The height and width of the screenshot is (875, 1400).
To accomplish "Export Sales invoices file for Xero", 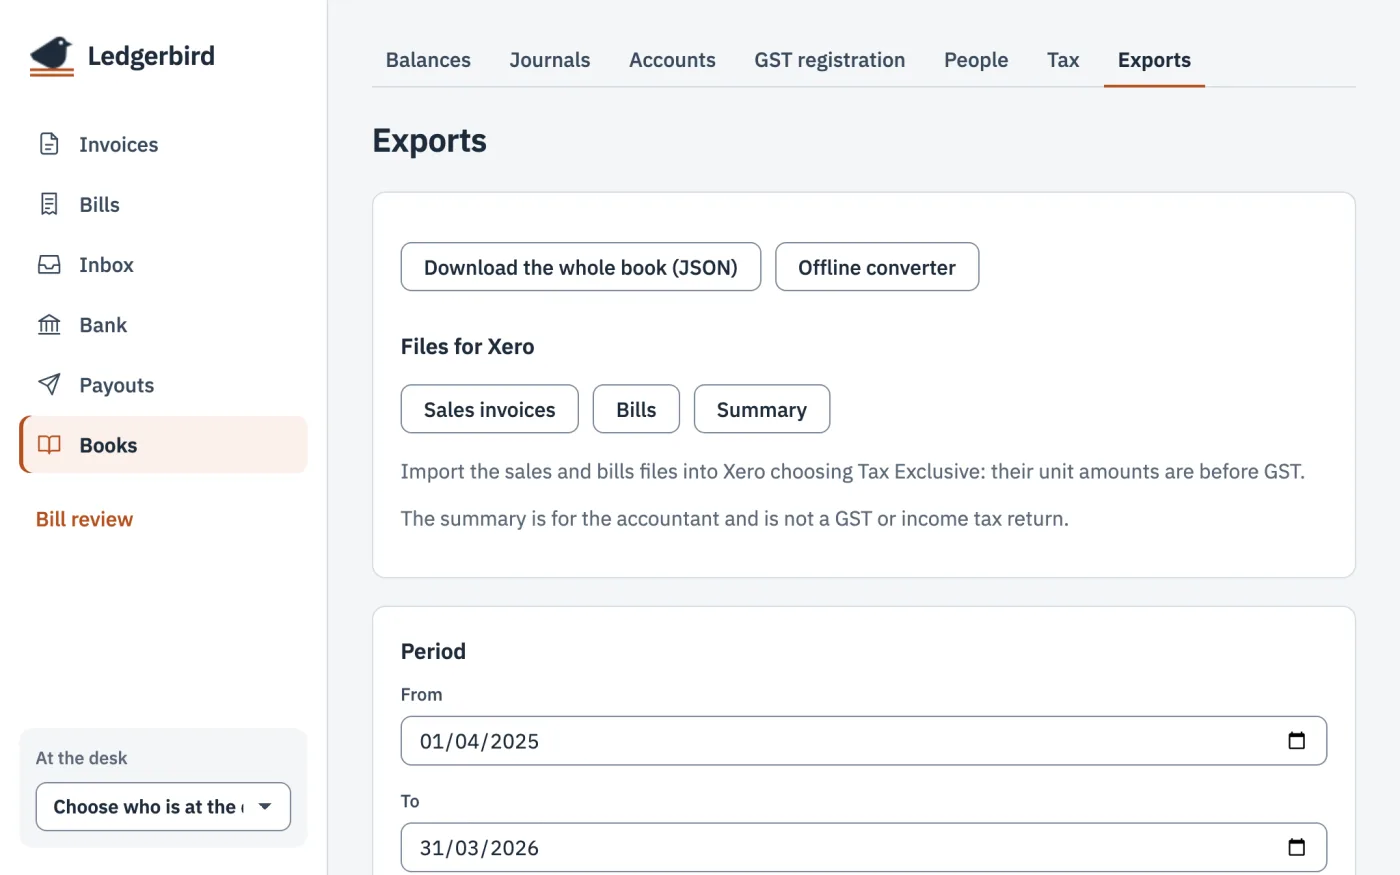I will click(x=490, y=409).
